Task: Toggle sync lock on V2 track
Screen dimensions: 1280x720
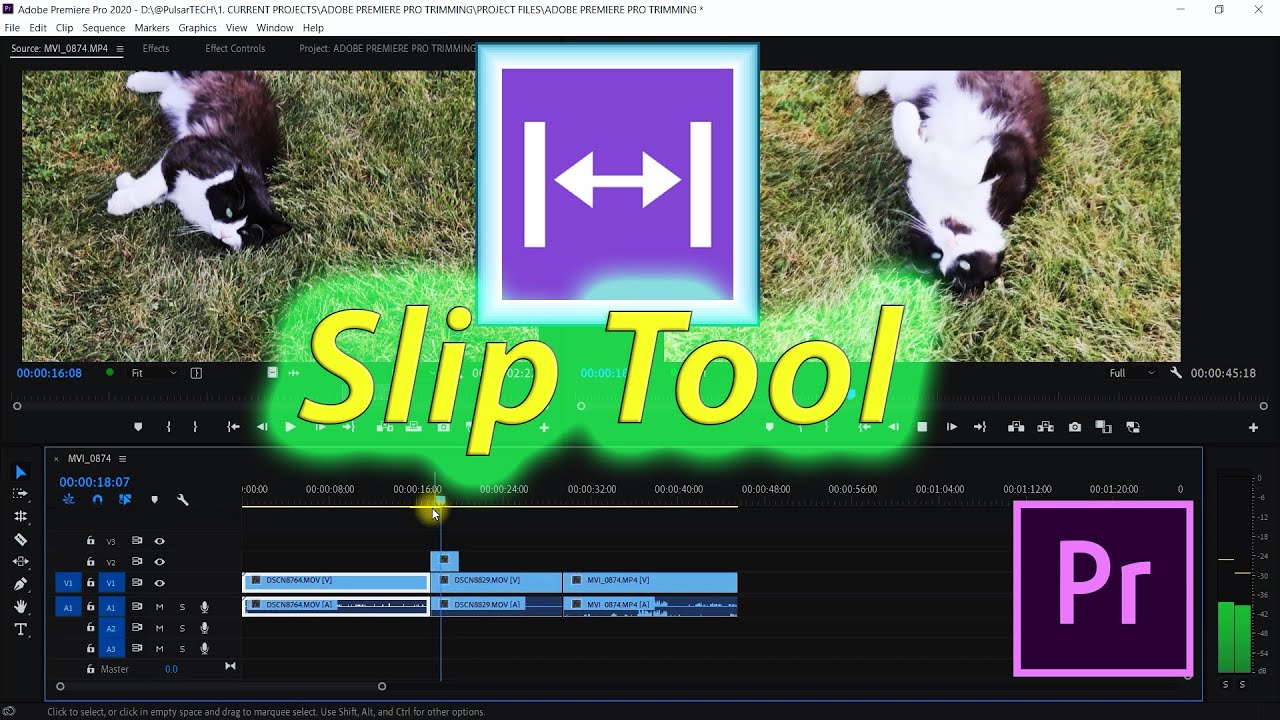Action: tap(137, 562)
